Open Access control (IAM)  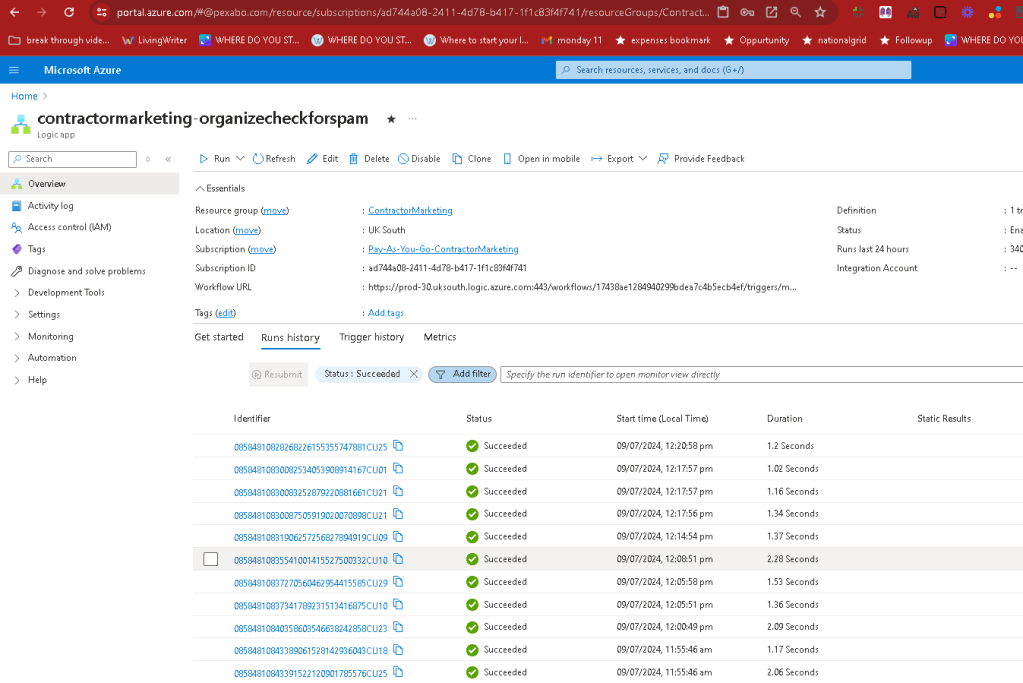click(x=69, y=227)
